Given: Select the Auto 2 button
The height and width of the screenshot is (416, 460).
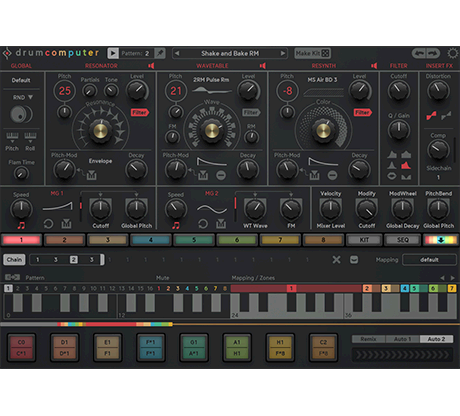Looking at the screenshot, I should (x=436, y=339).
